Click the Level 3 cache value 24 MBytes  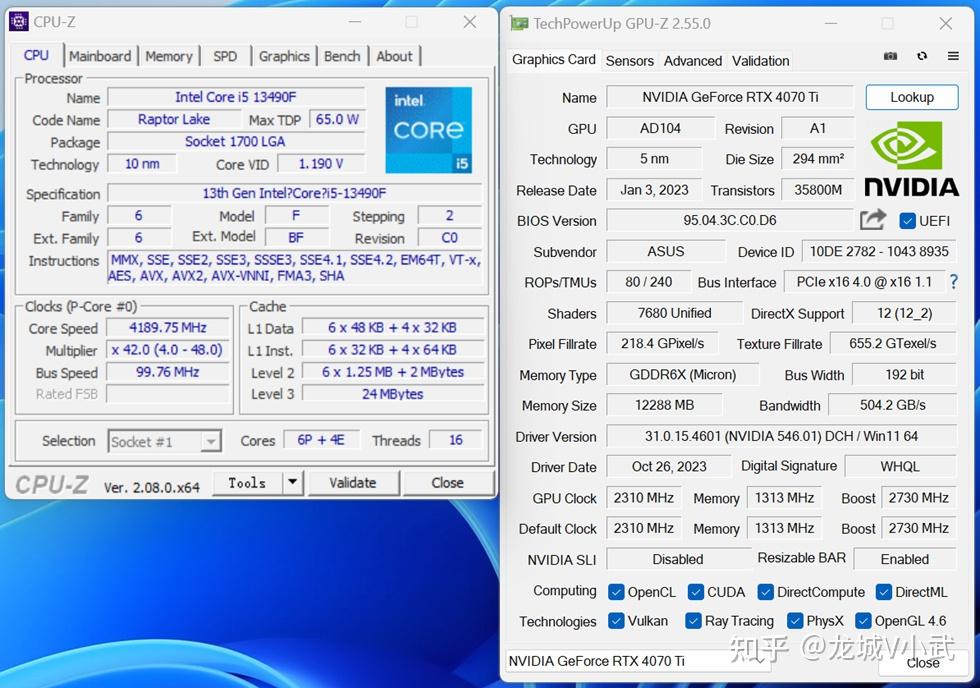click(392, 394)
